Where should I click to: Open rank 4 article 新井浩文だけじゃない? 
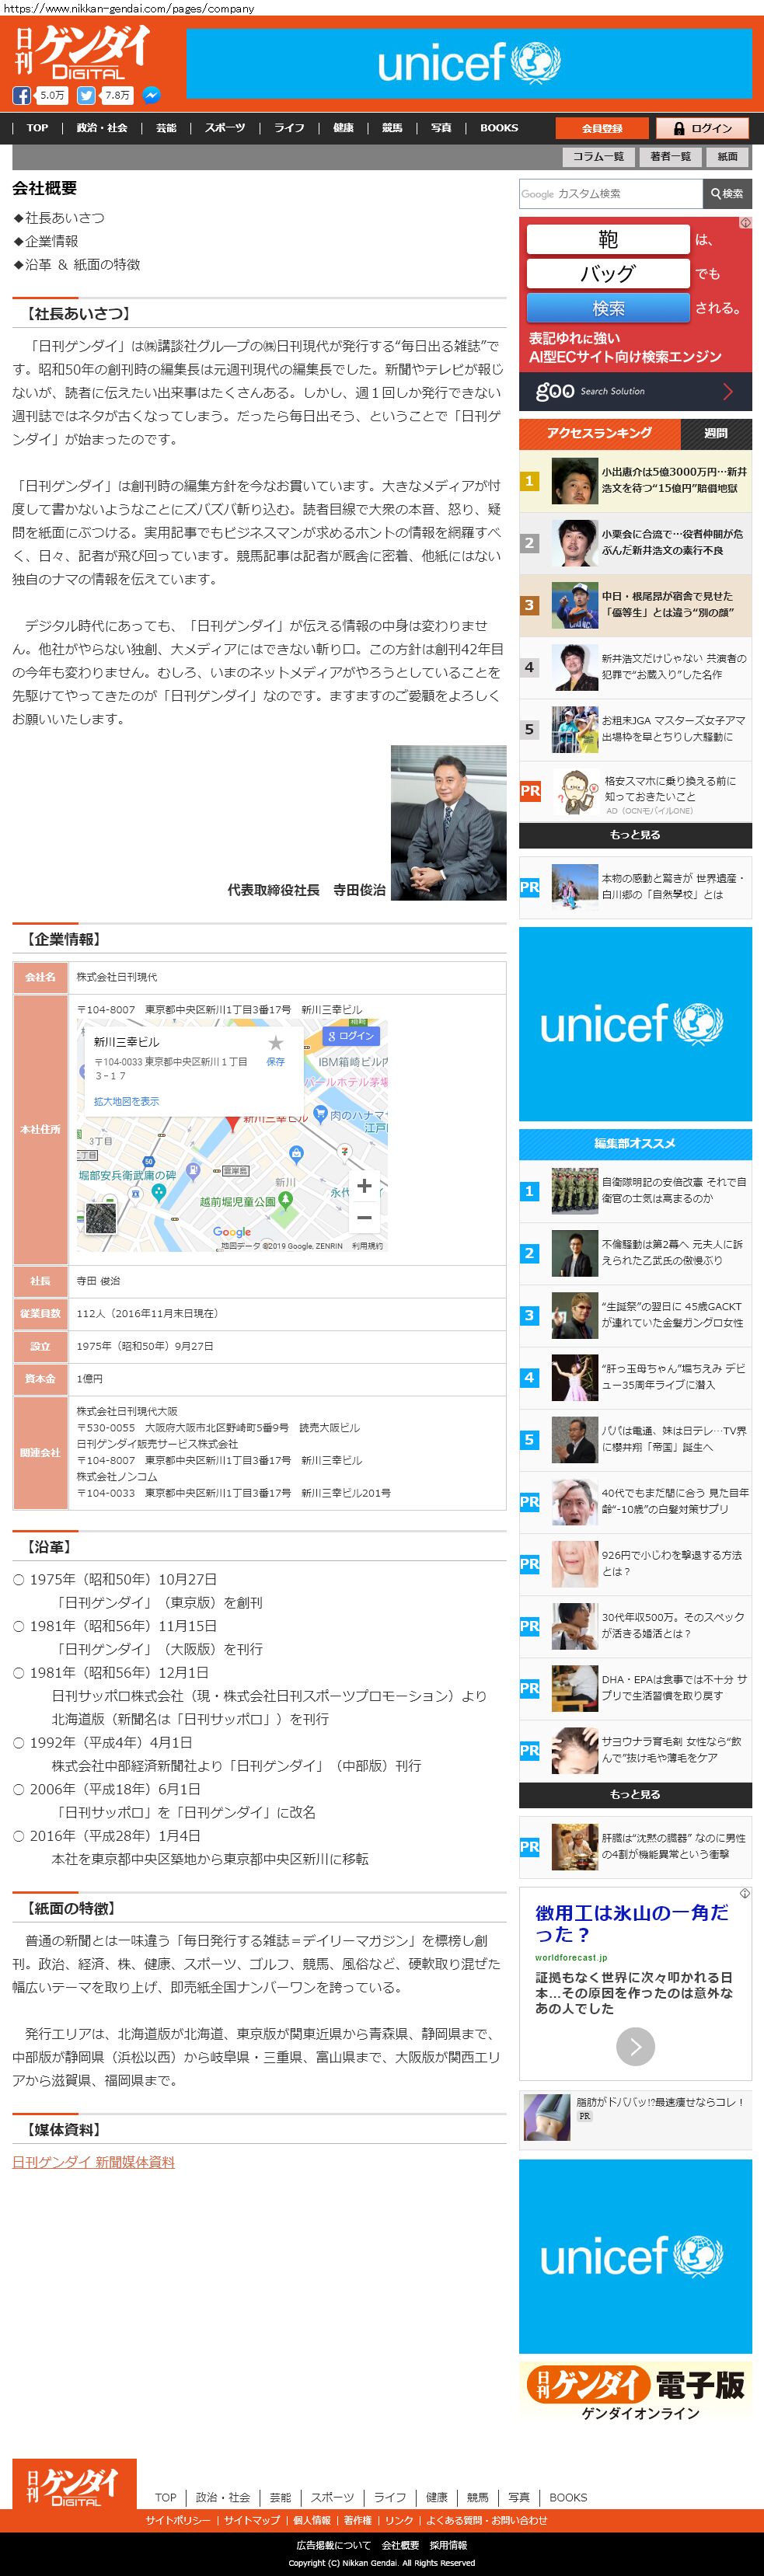point(673,667)
